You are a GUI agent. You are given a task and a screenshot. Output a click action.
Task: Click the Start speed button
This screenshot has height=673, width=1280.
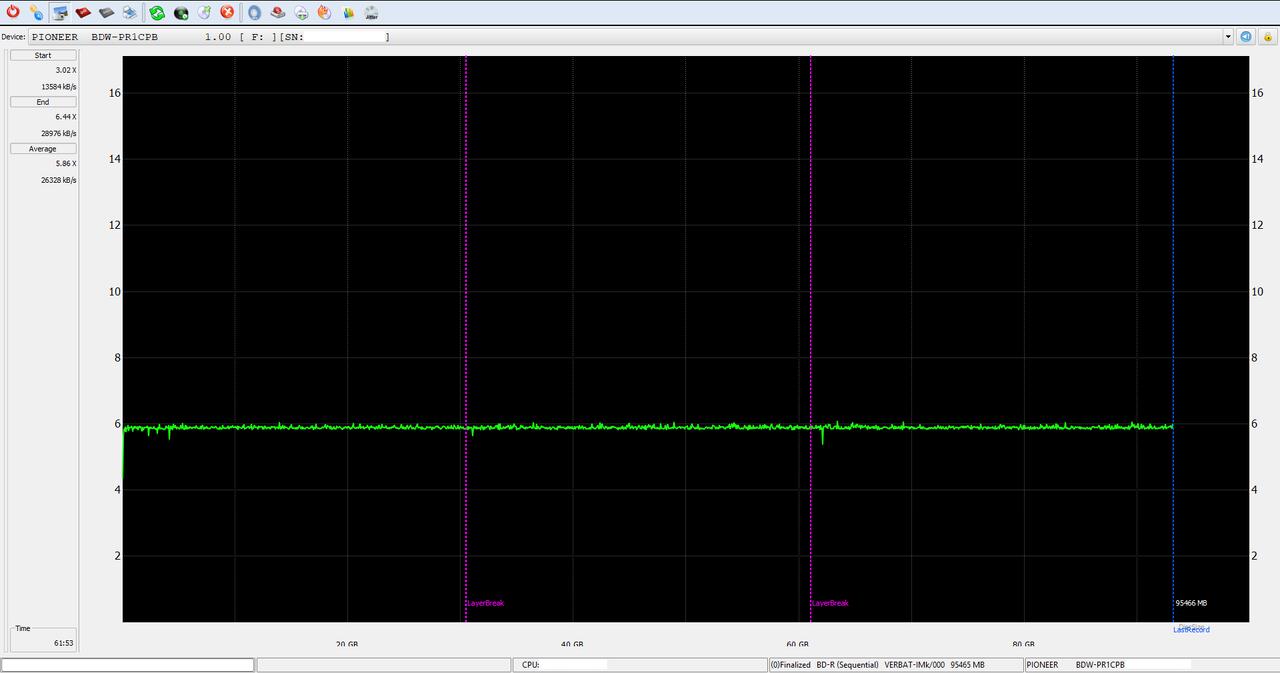click(43, 55)
